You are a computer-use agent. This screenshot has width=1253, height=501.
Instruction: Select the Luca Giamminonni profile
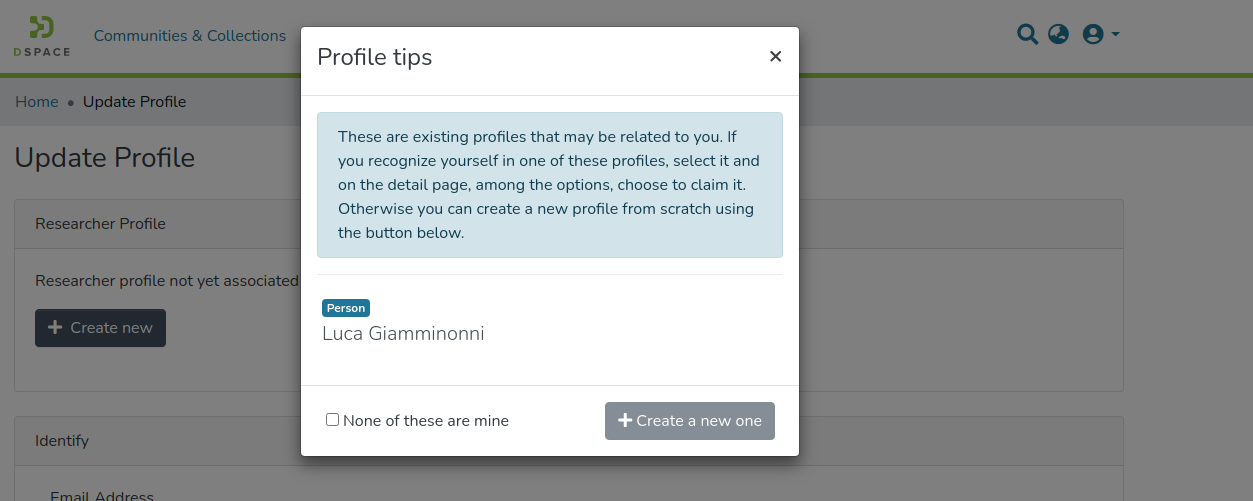click(403, 334)
